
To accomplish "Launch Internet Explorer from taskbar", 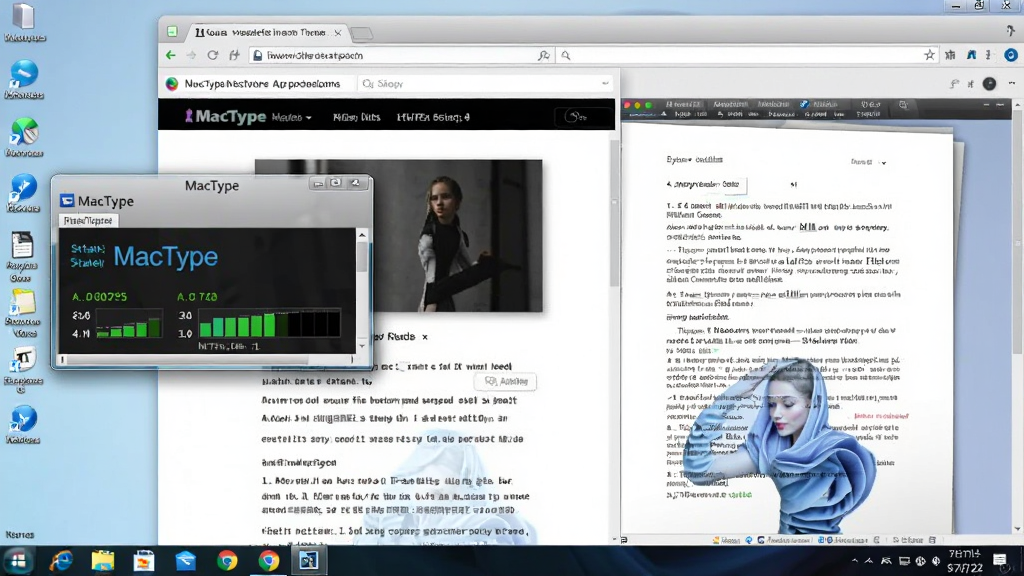I will coord(61,560).
